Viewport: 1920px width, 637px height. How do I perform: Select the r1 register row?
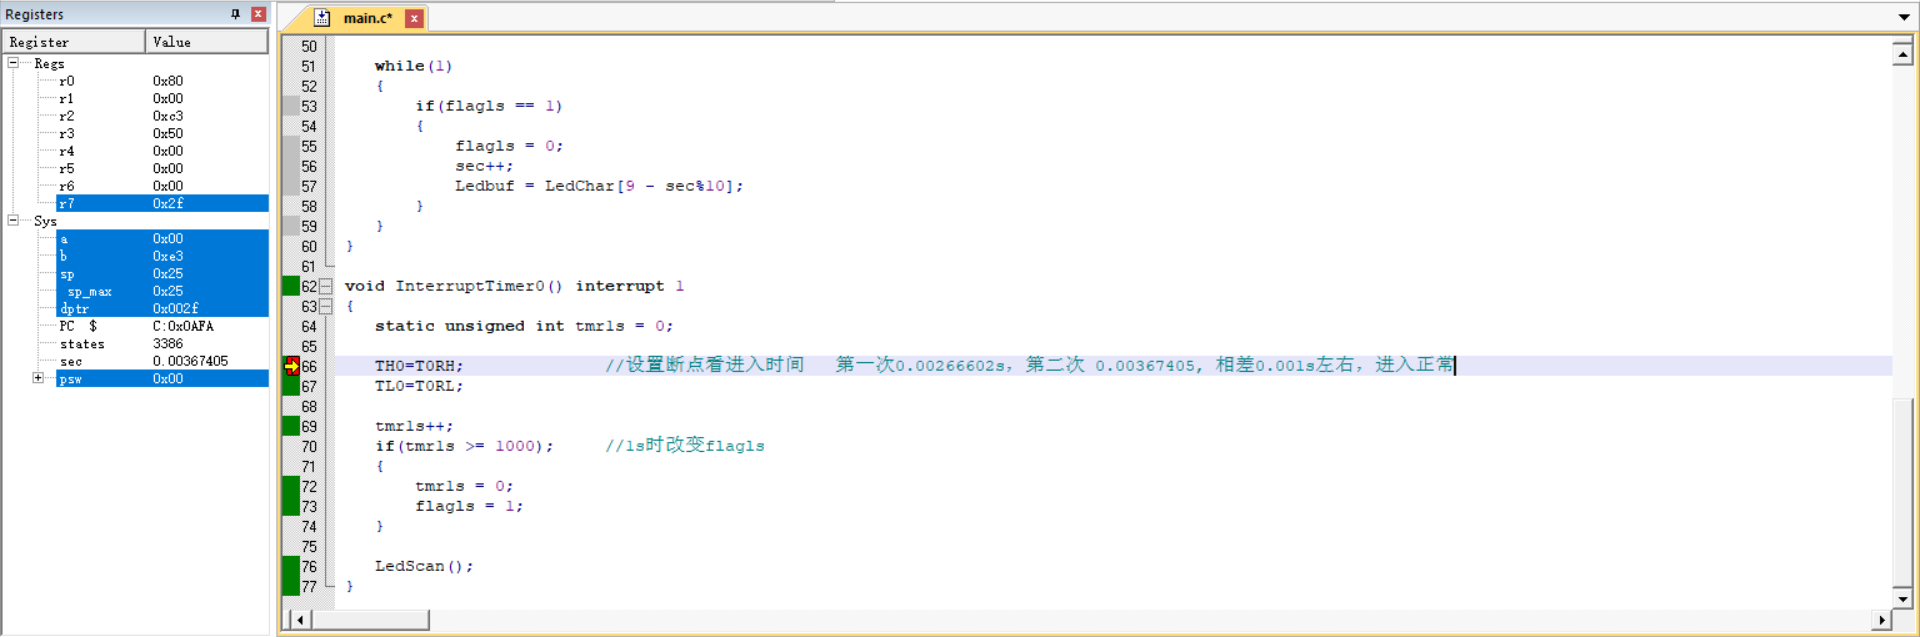162,98
